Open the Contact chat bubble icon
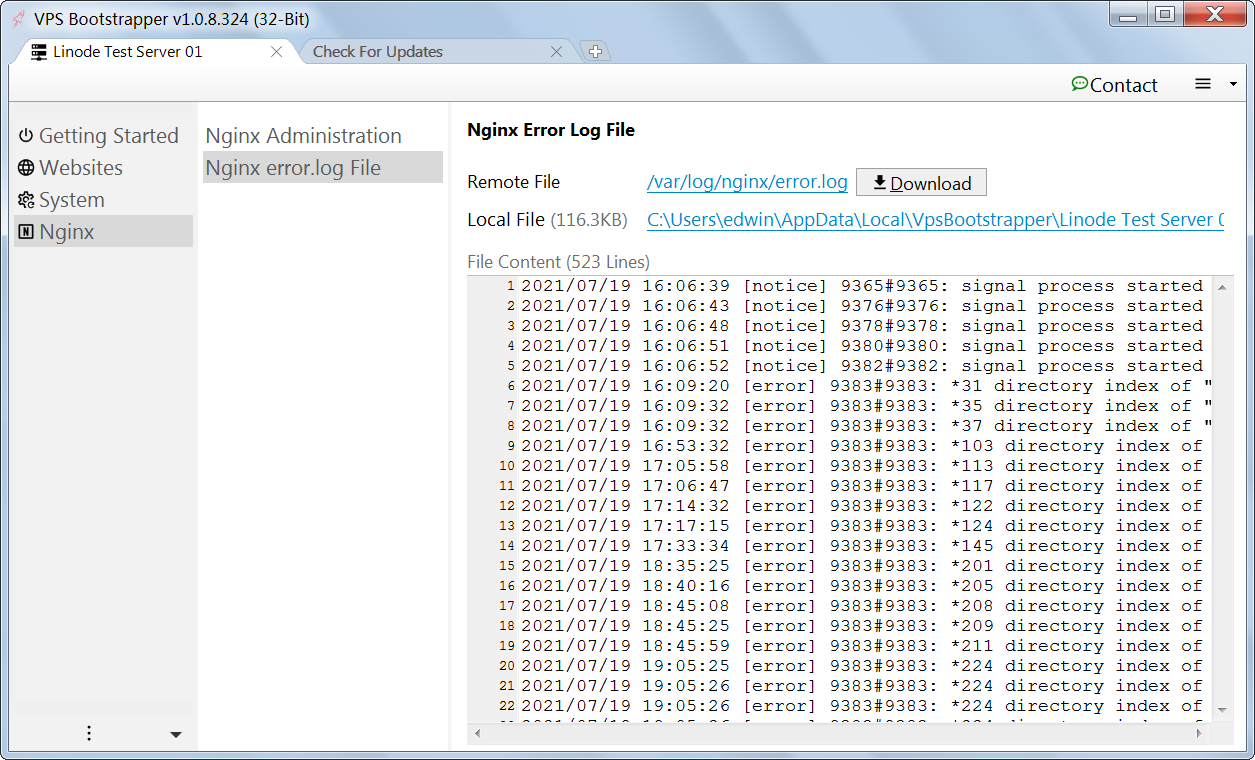 tap(1078, 85)
